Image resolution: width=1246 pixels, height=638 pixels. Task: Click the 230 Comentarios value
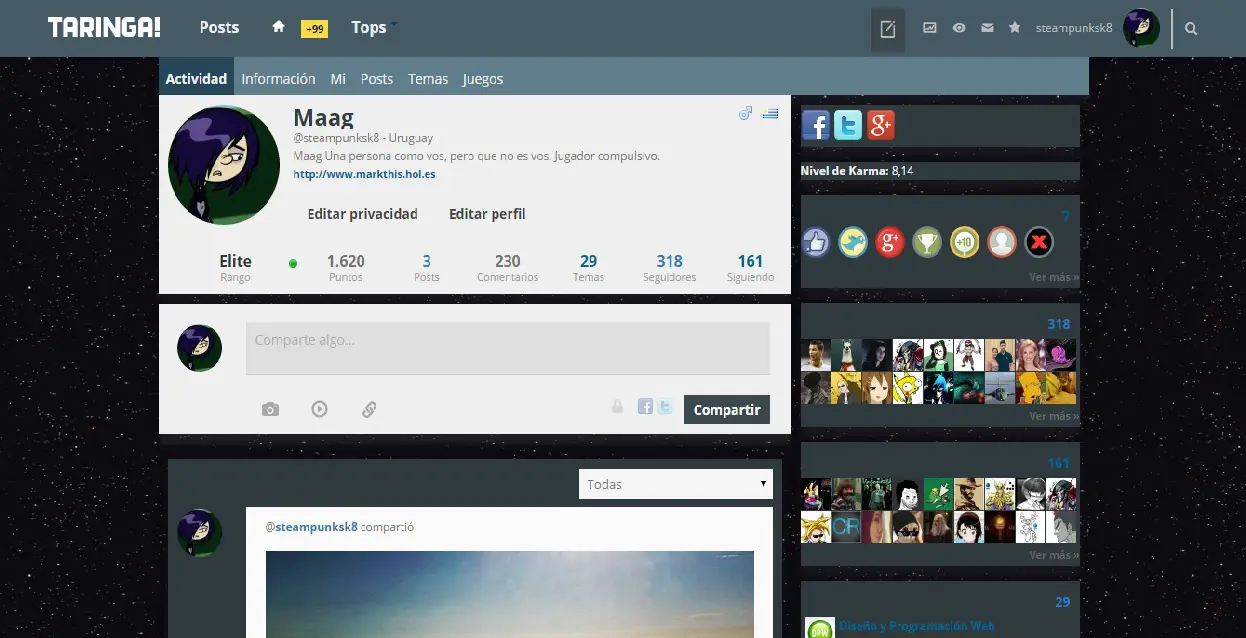coord(508,261)
